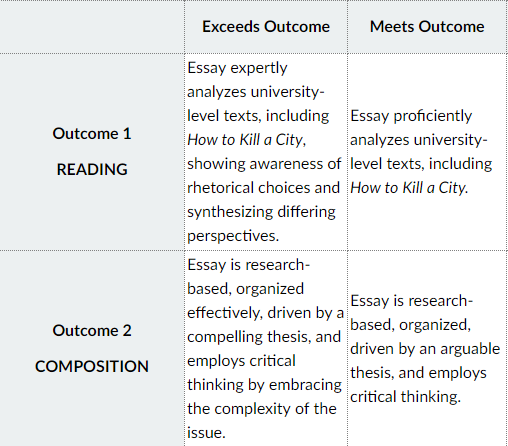
Task: Click 'thinking by embracing' text line
Action: point(264,385)
